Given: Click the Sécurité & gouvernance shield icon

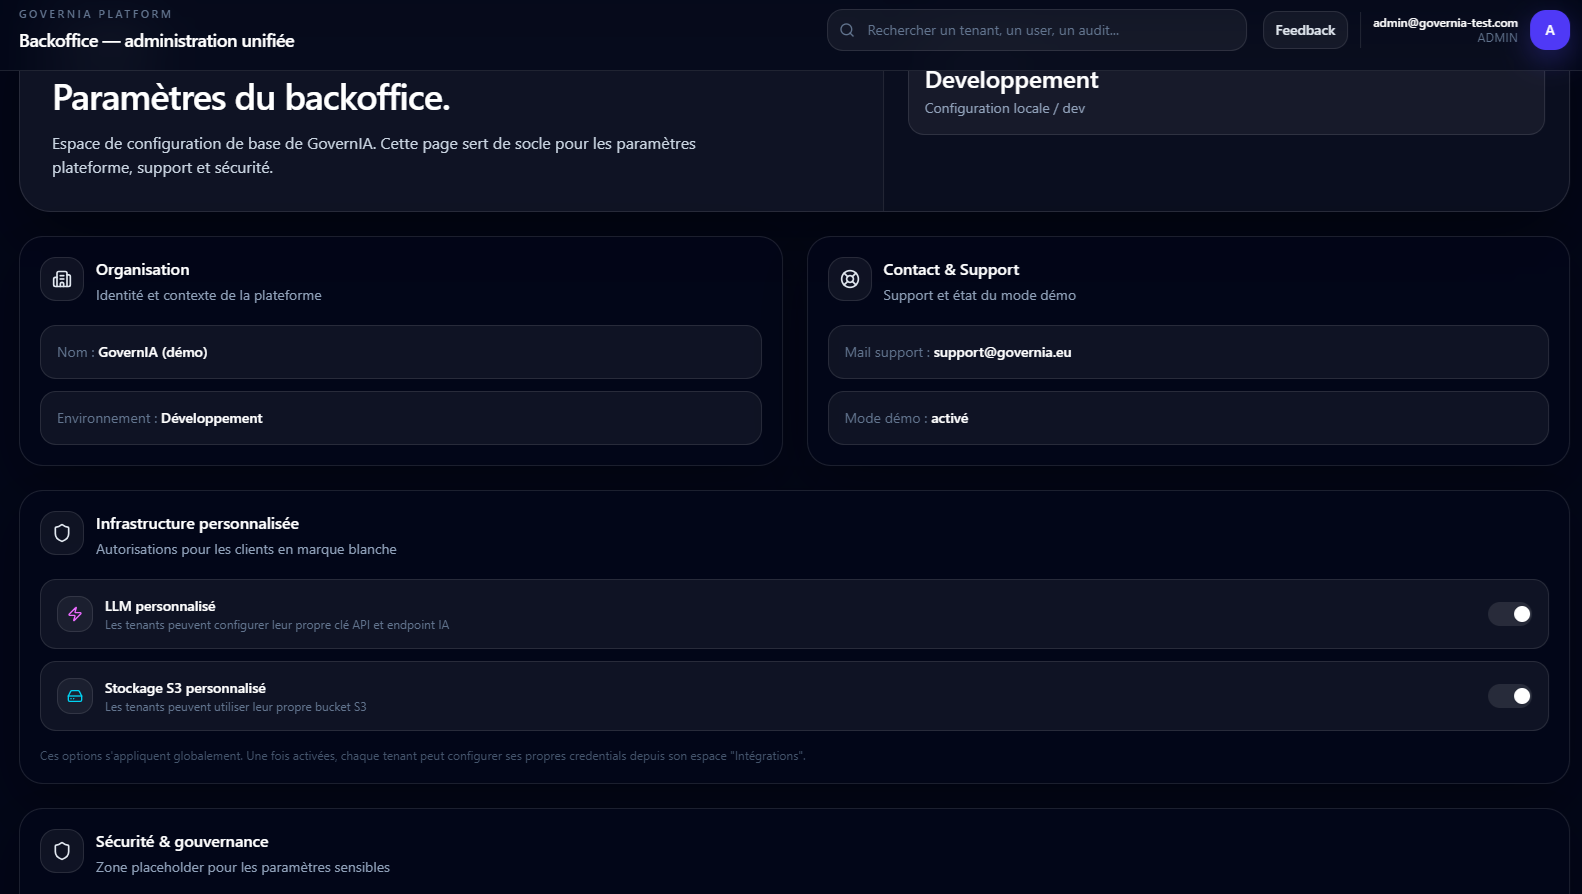Looking at the screenshot, I should click(x=62, y=851).
